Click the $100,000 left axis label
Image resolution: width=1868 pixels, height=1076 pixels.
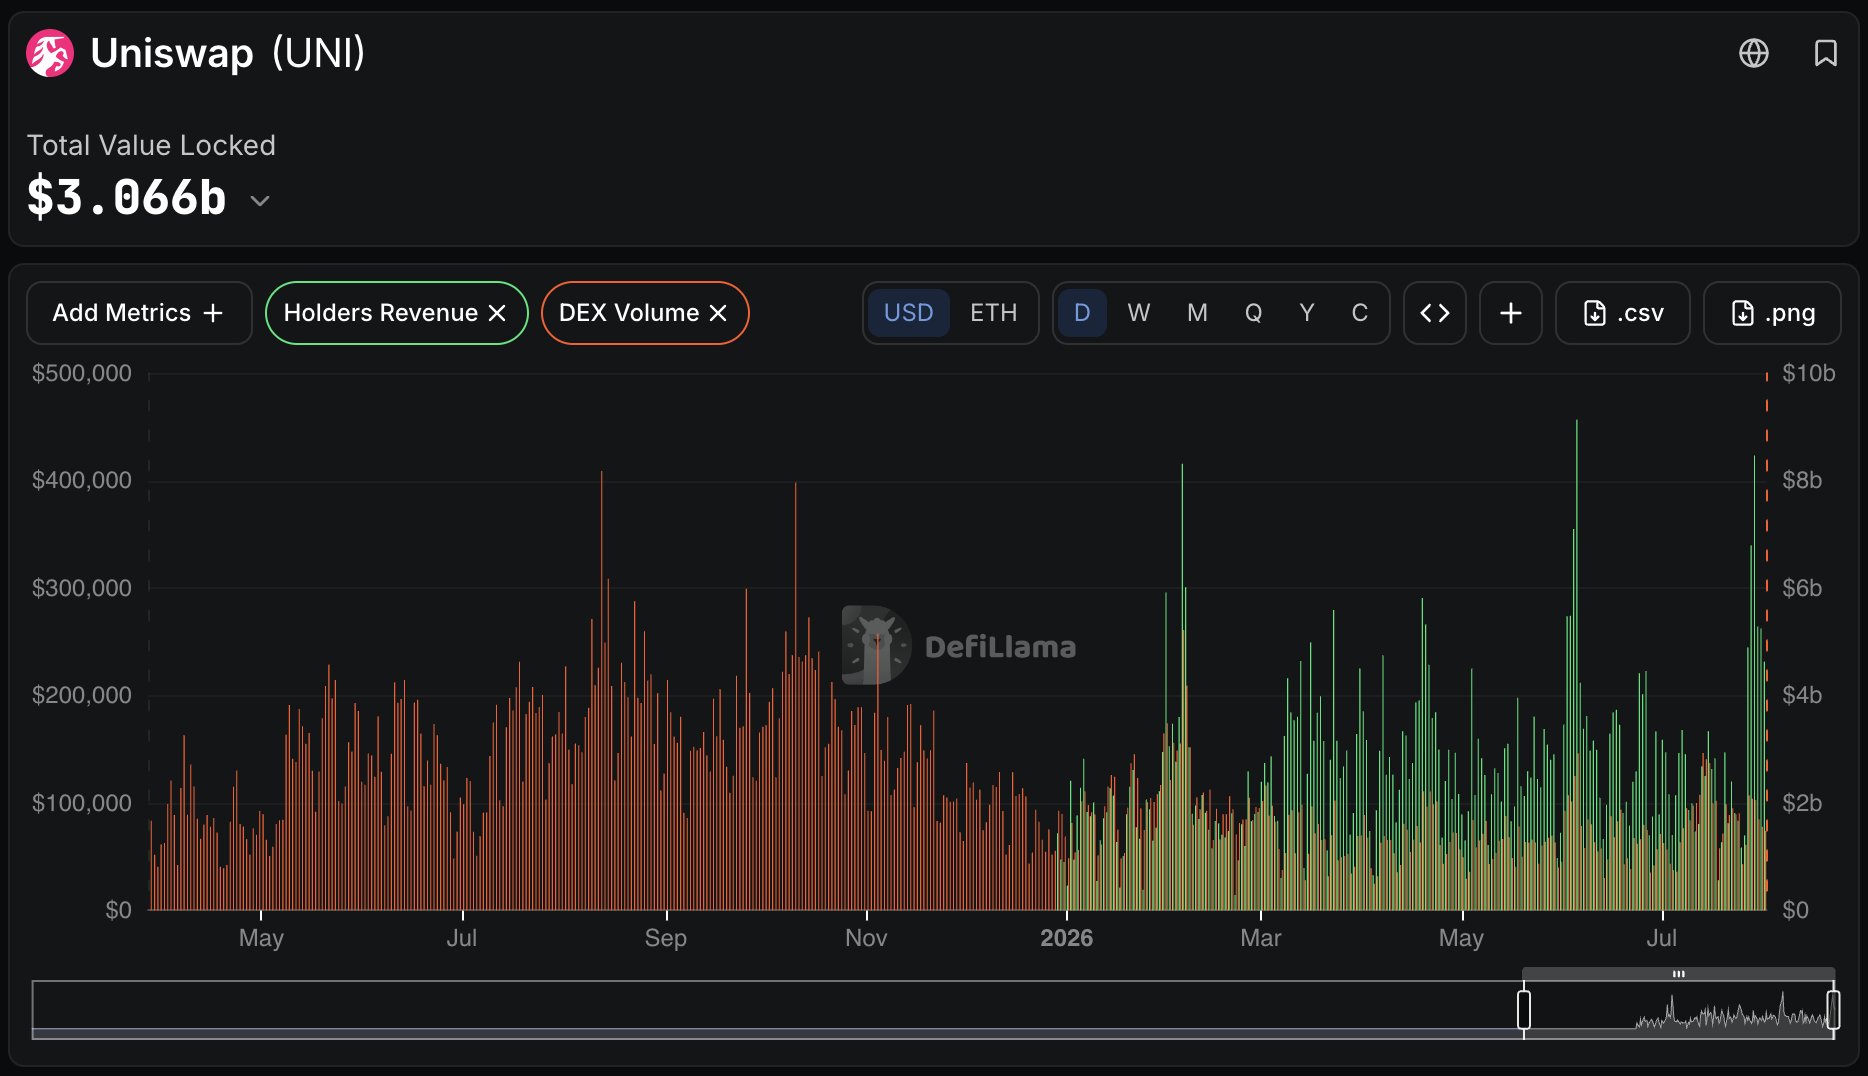click(82, 803)
